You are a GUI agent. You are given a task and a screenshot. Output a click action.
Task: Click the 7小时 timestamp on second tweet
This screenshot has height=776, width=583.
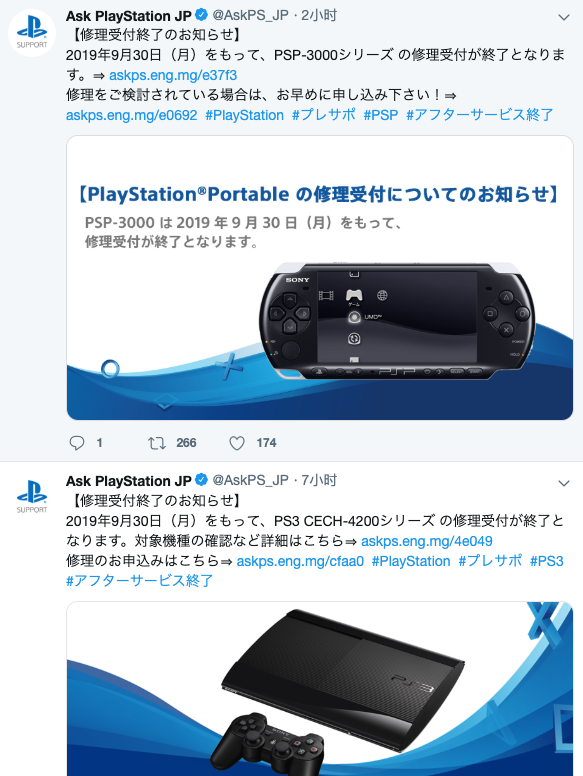(x=319, y=480)
